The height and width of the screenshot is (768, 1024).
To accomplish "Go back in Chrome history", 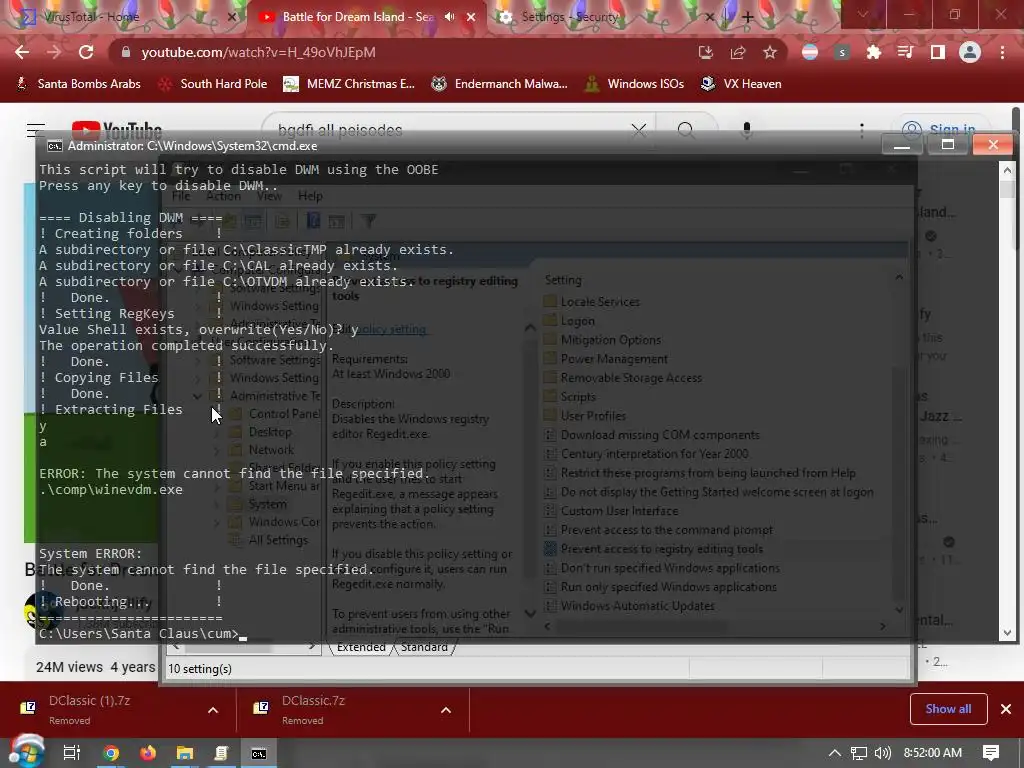I will 22,52.
